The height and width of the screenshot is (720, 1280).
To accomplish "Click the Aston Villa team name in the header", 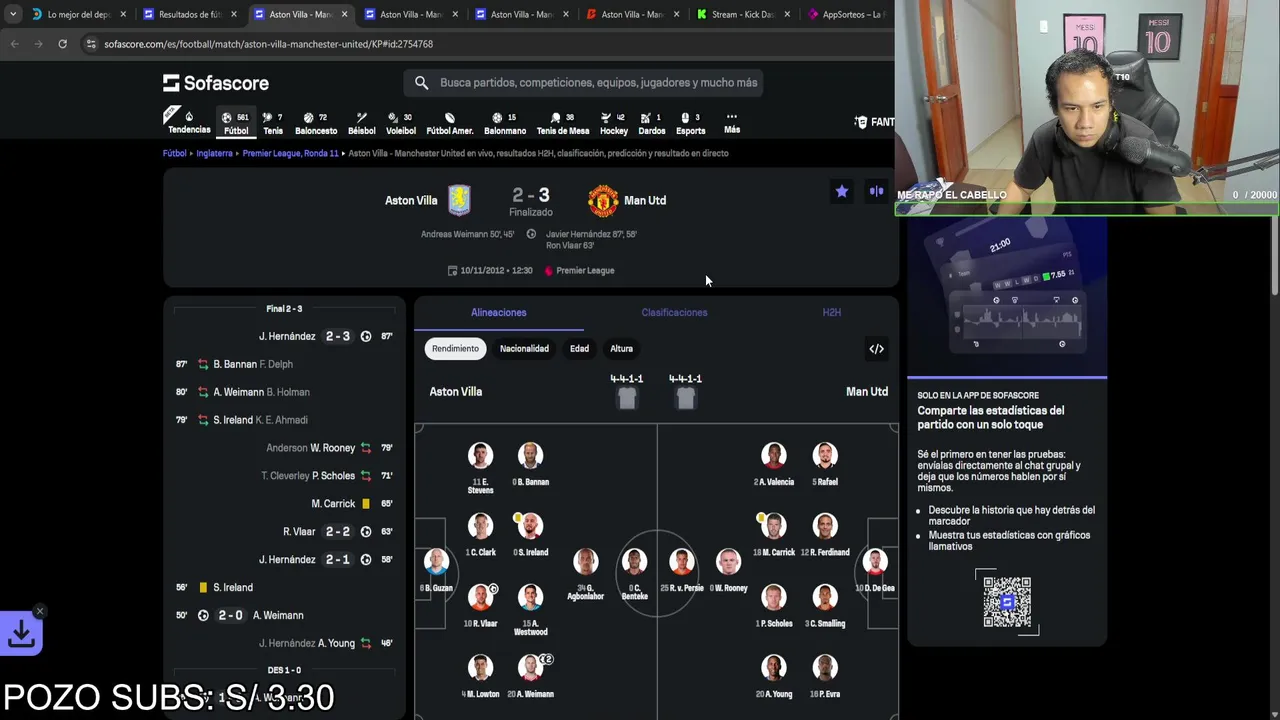I will 411,200.
